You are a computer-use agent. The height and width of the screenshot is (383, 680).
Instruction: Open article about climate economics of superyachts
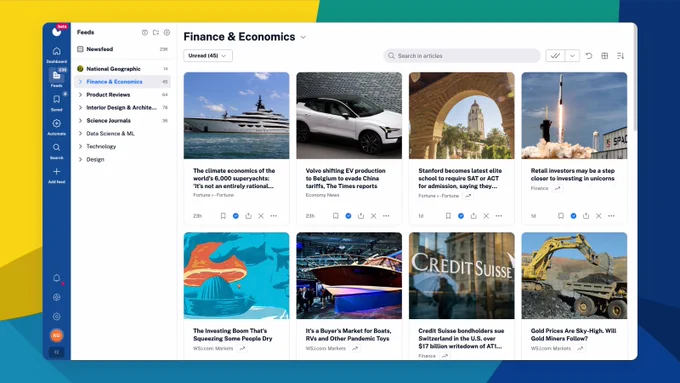point(234,178)
